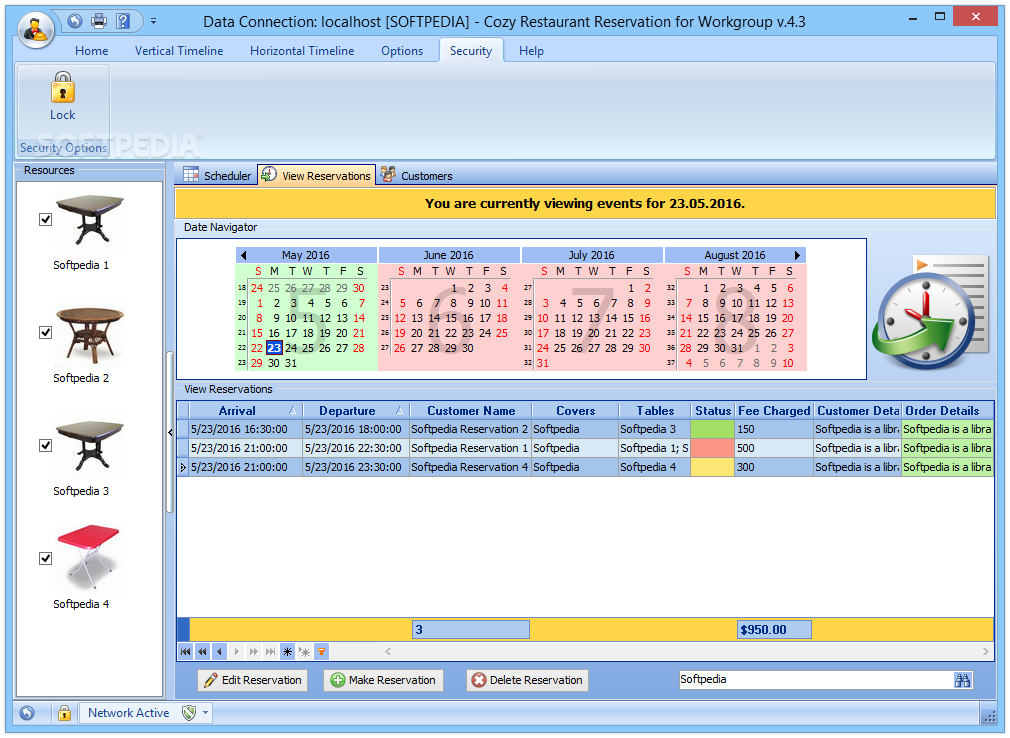The height and width of the screenshot is (738, 1010).
Task: Switch to Vertical Timeline tab
Action: [178, 51]
